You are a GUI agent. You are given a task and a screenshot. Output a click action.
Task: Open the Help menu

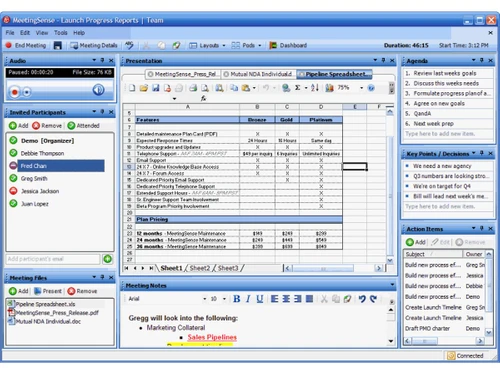(x=79, y=33)
